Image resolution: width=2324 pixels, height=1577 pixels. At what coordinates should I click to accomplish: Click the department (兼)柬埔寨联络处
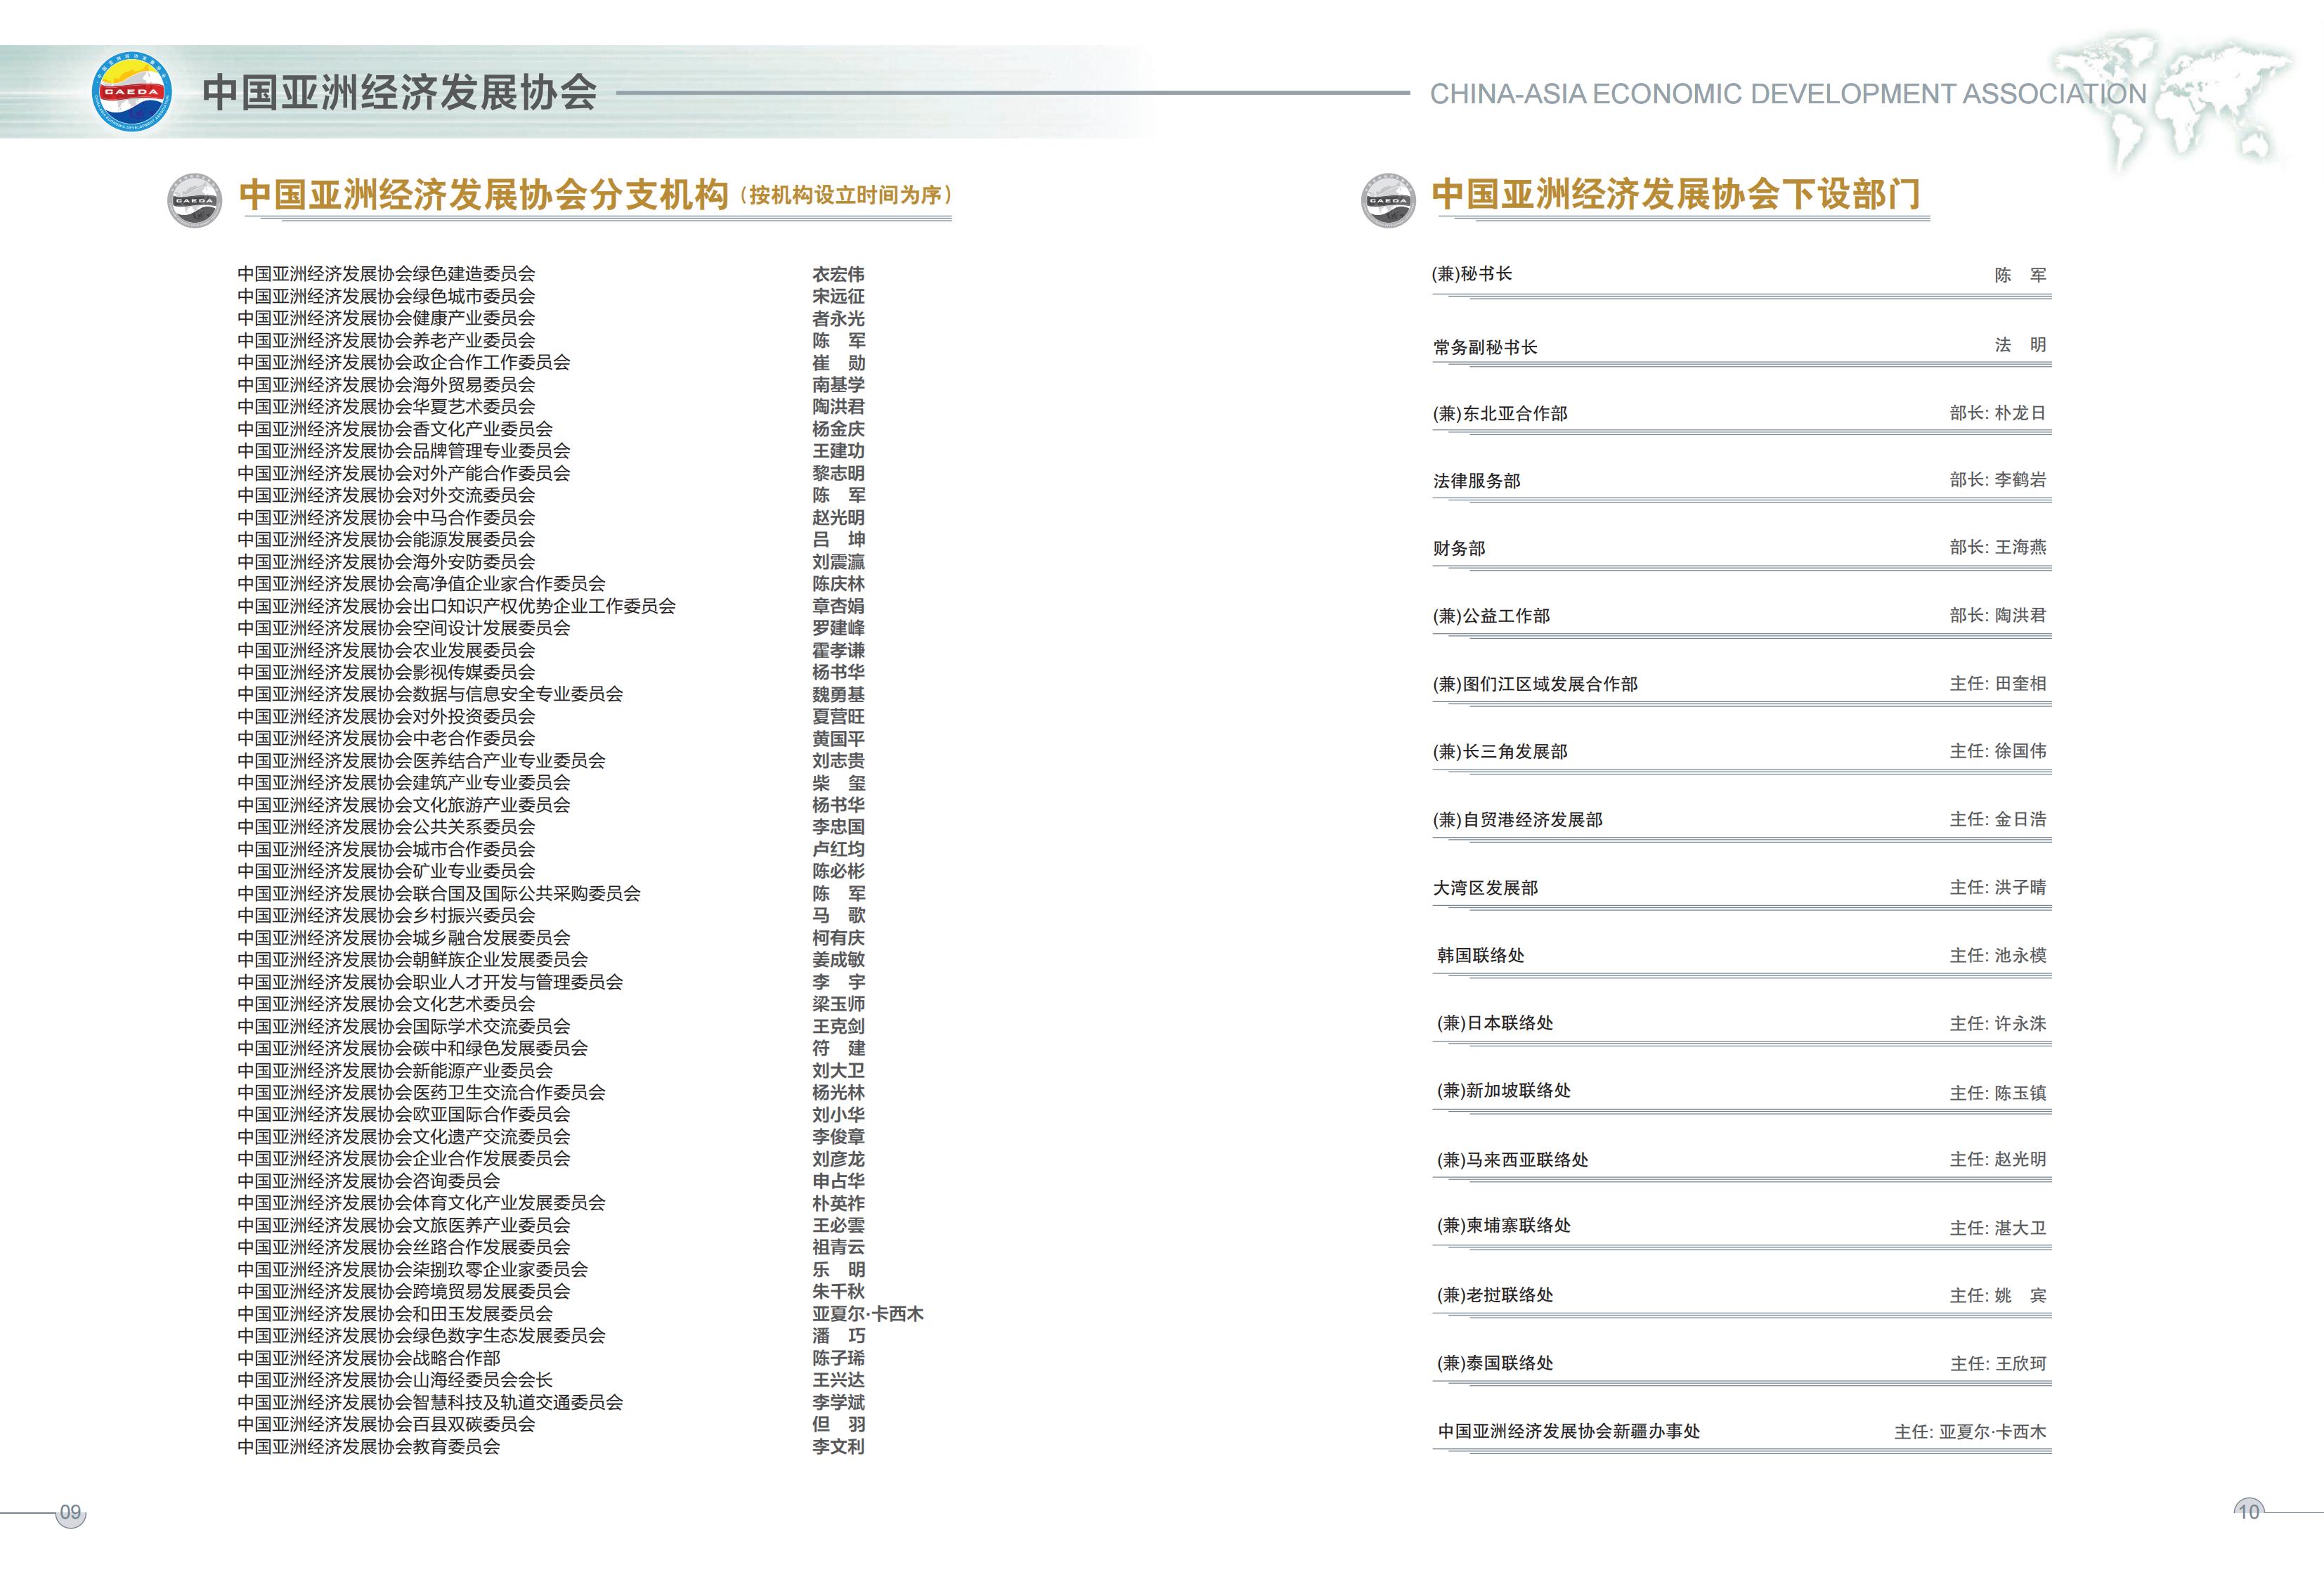[x=1504, y=1225]
